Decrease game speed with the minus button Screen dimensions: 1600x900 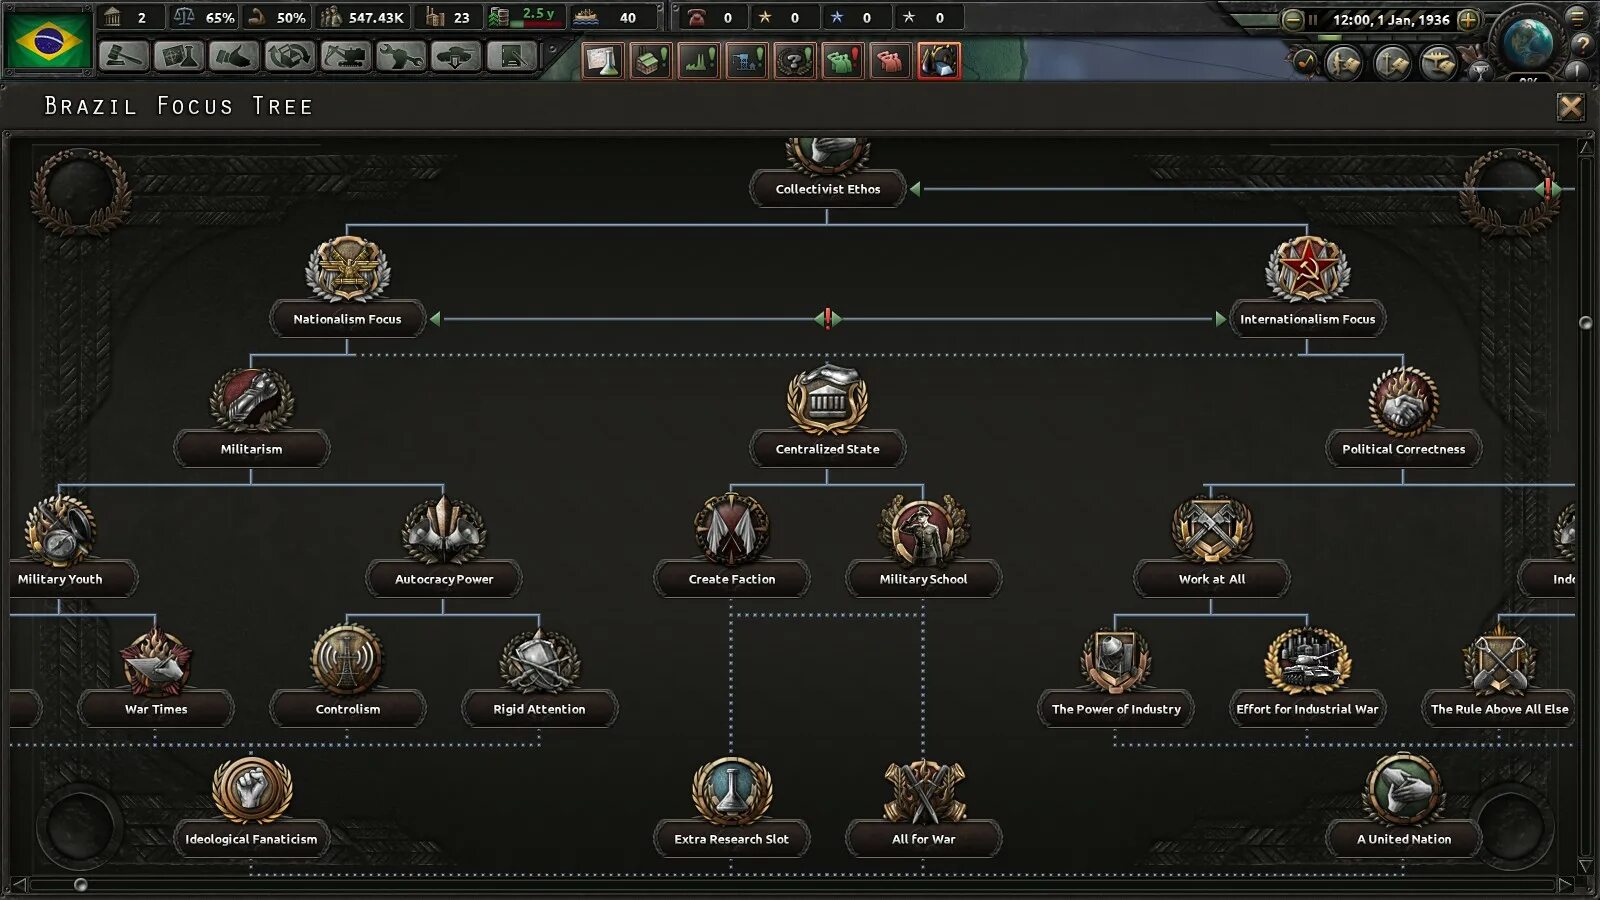1292,19
